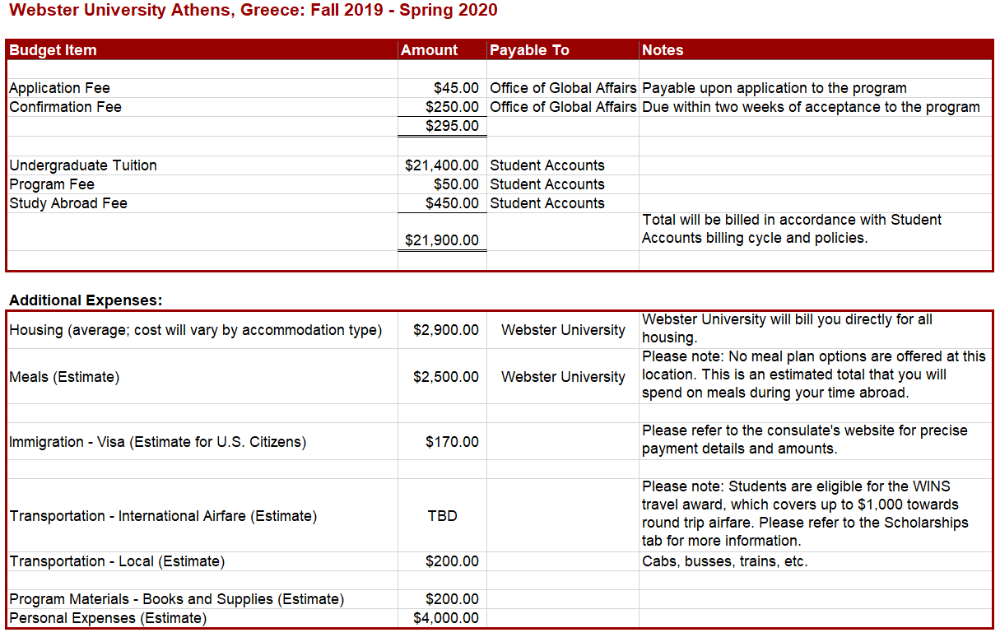Select the WINS travel award note
The height and width of the screenshot is (632, 1000).
pyautogui.click(x=805, y=513)
